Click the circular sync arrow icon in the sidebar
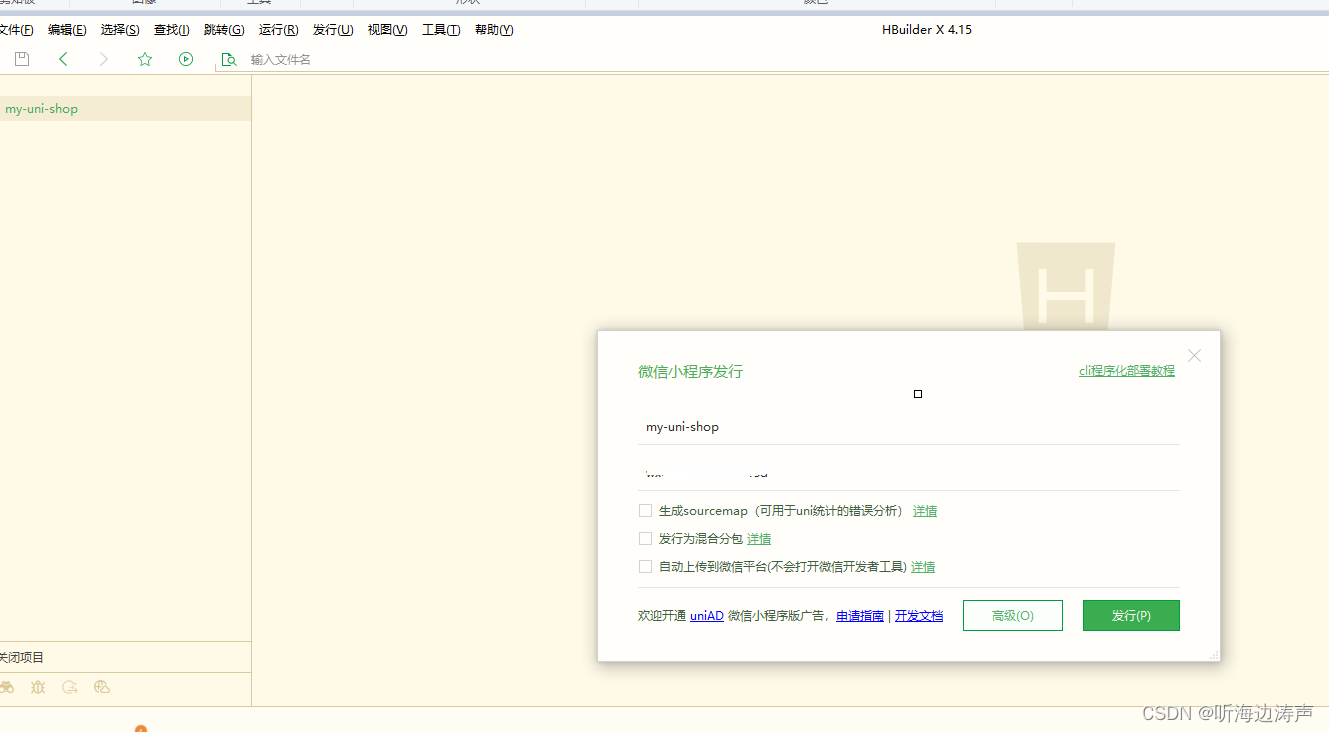 pos(70,687)
